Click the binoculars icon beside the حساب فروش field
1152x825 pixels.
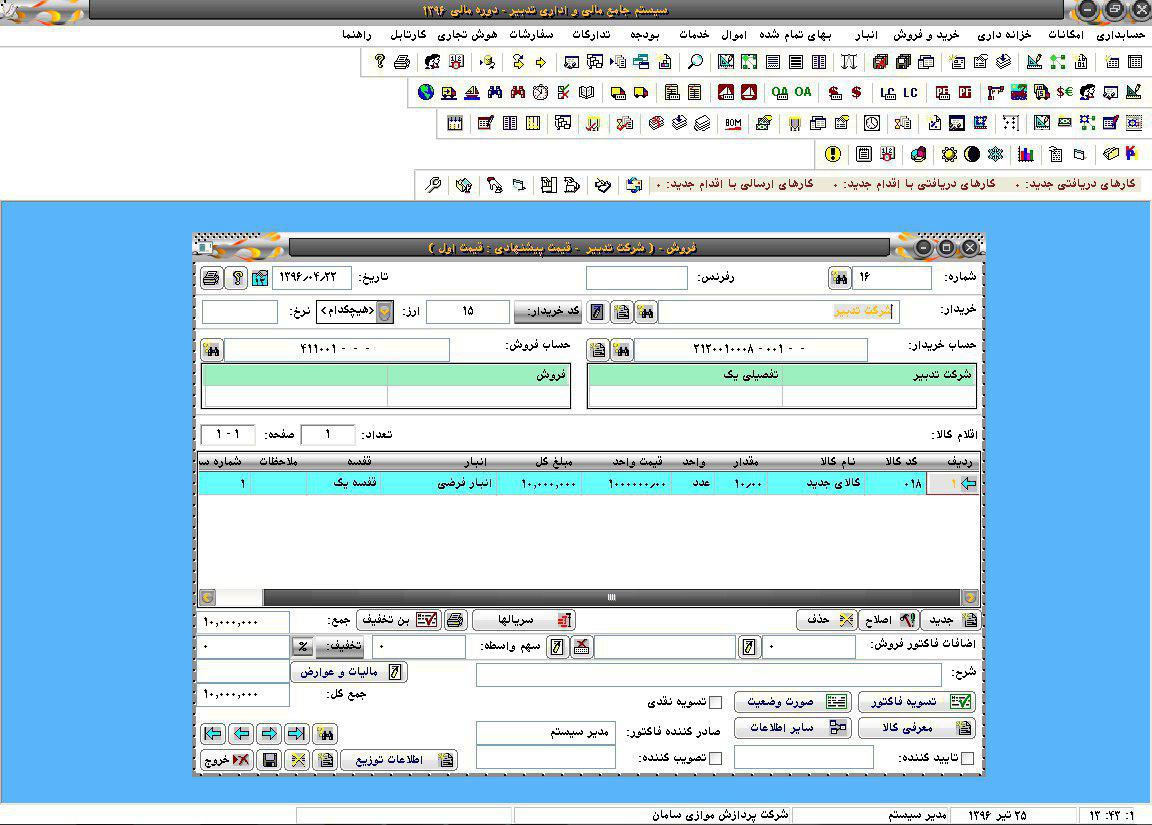[x=212, y=350]
